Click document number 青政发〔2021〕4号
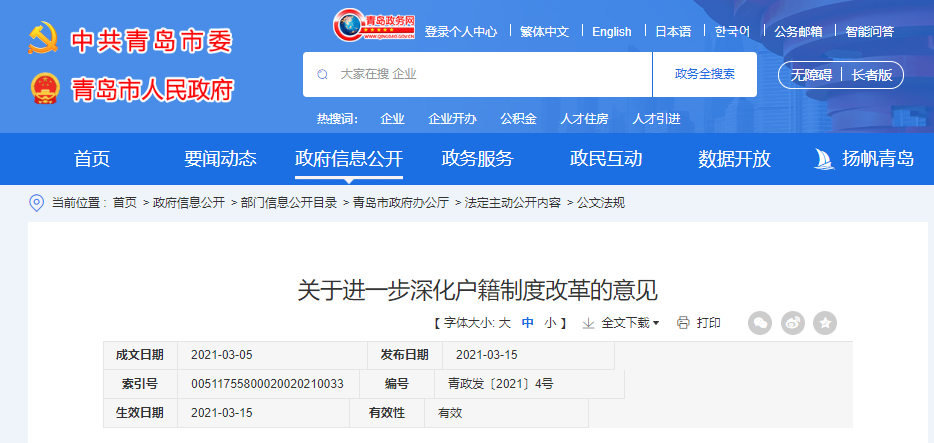The image size is (934, 443). click(500, 384)
